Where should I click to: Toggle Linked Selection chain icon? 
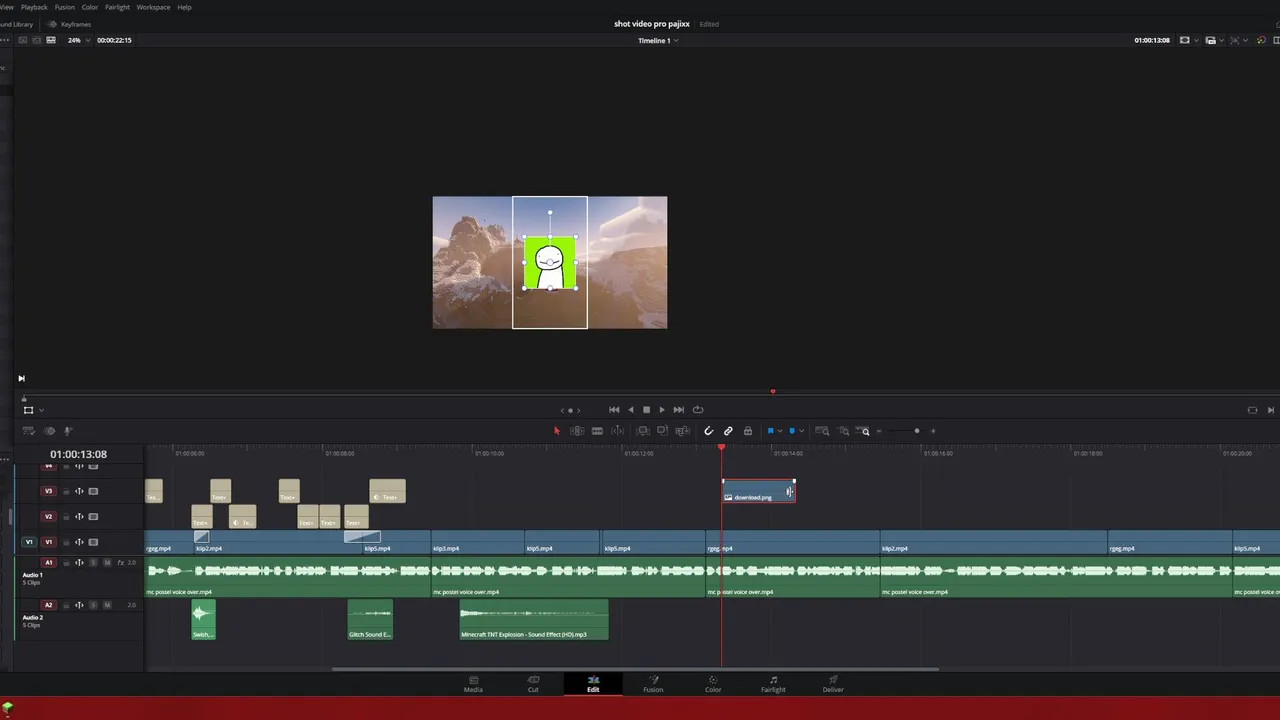click(728, 431)
